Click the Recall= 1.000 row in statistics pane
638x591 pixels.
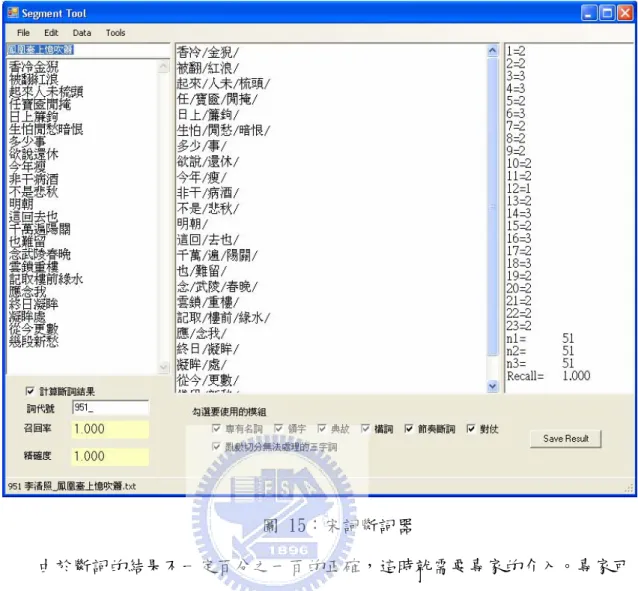click(548, 376)
